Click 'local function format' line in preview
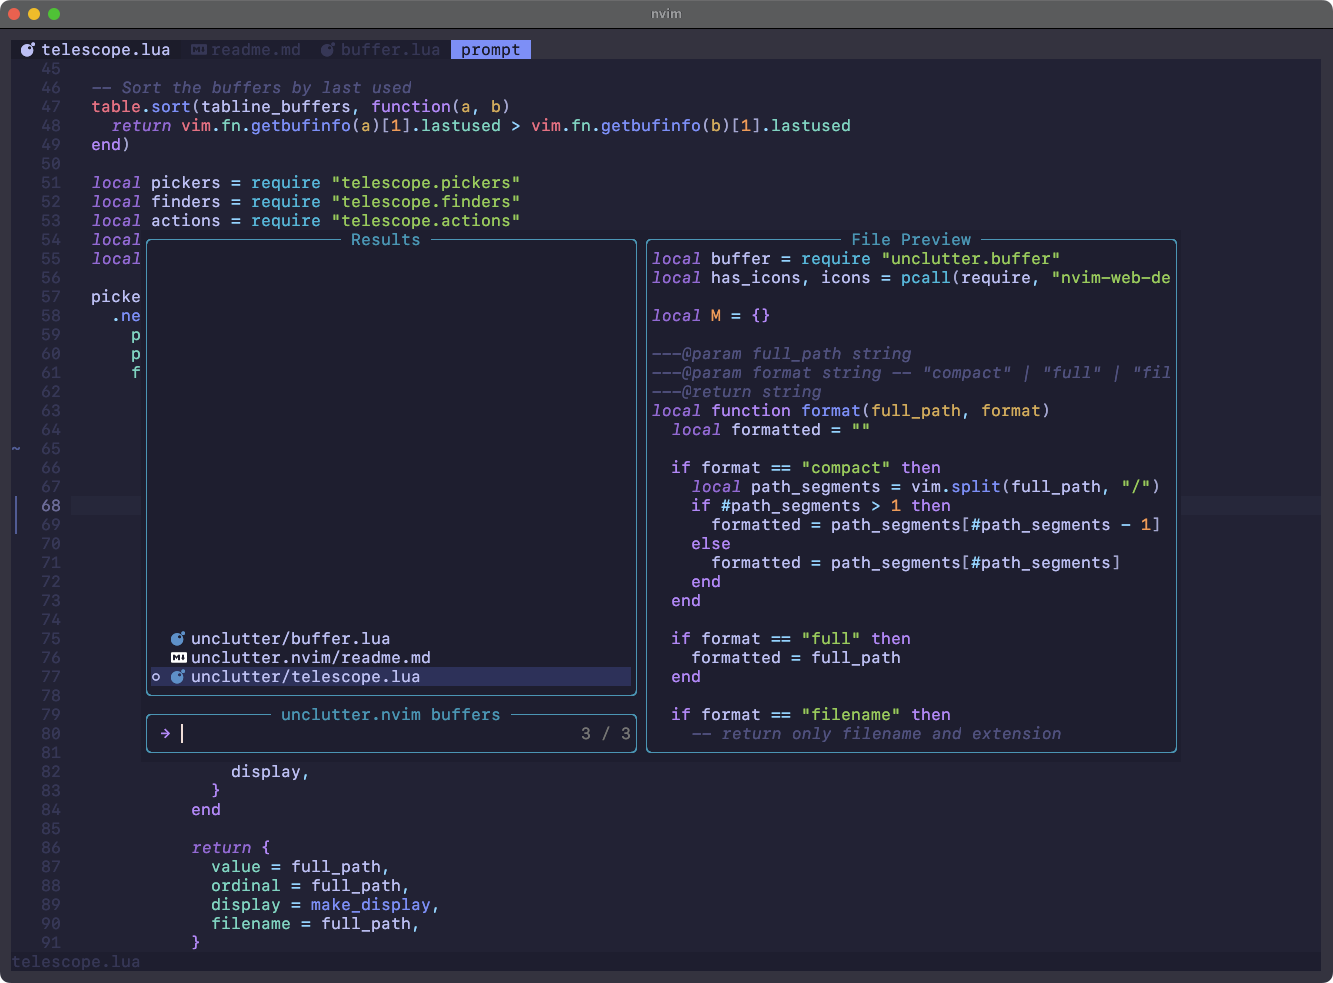The height and width of the screenshot is (983, 1333). click(x=851, y=411)
